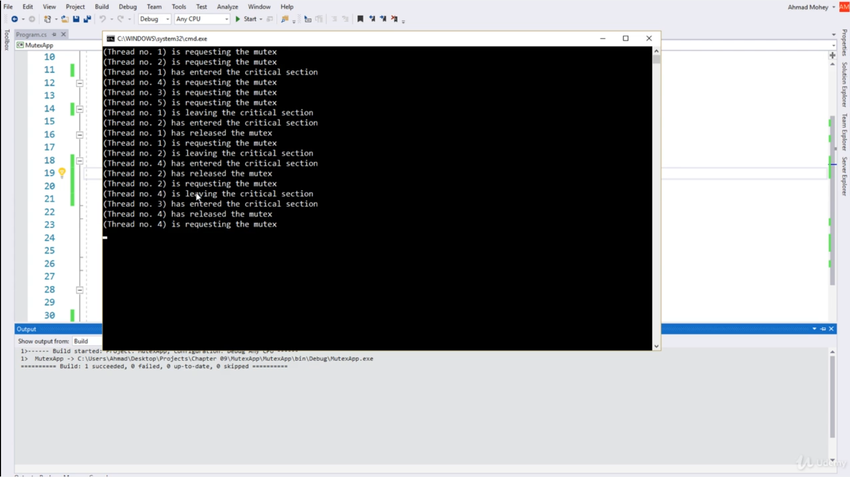The height and width of the screenshot is (477, 850).
Task: Click the lightbulb quick action on line 19
Action: pos(62,173)
